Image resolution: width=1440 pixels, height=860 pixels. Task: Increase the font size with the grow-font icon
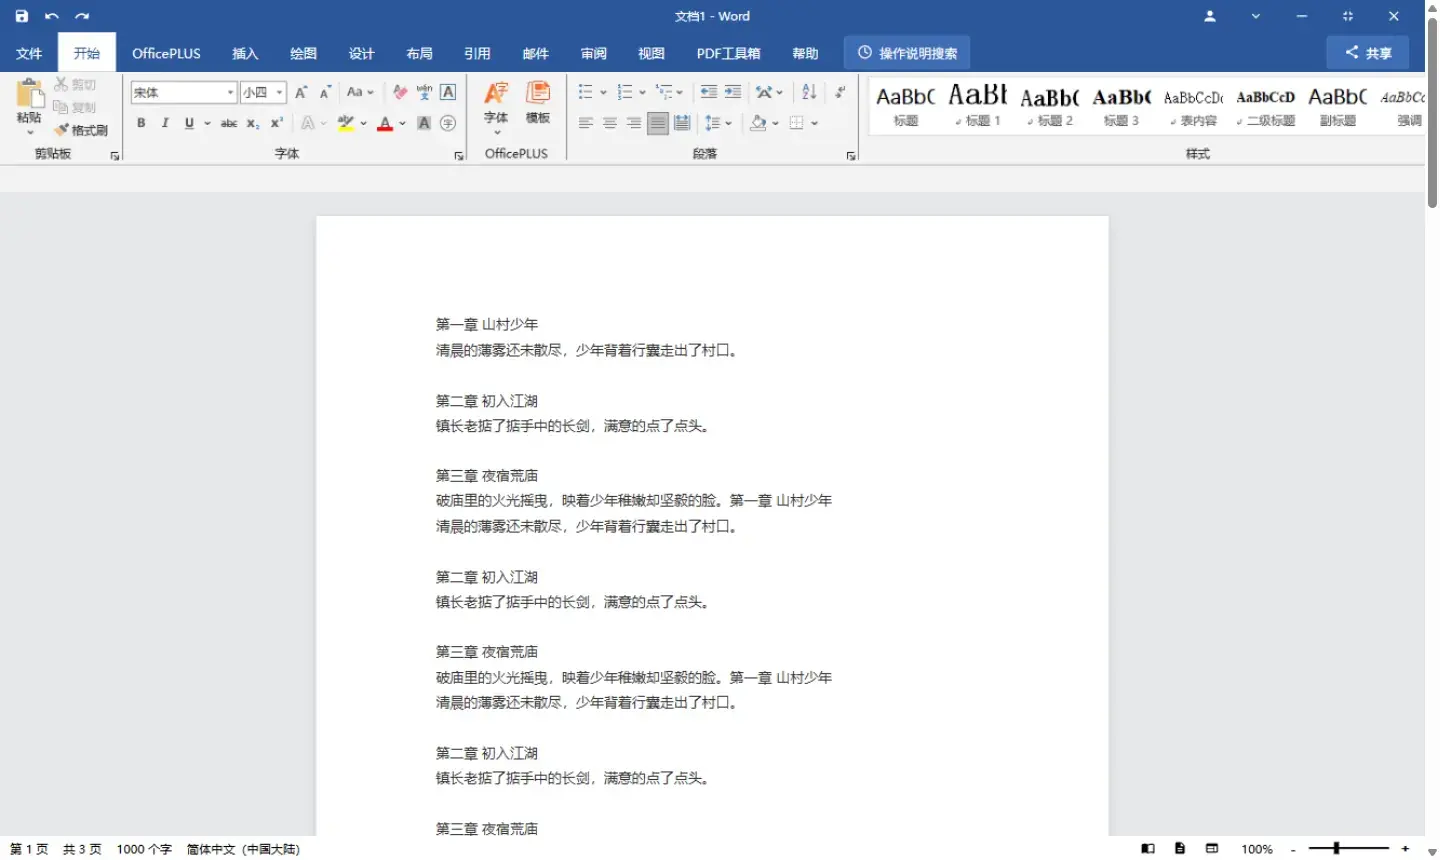(301, 92)
